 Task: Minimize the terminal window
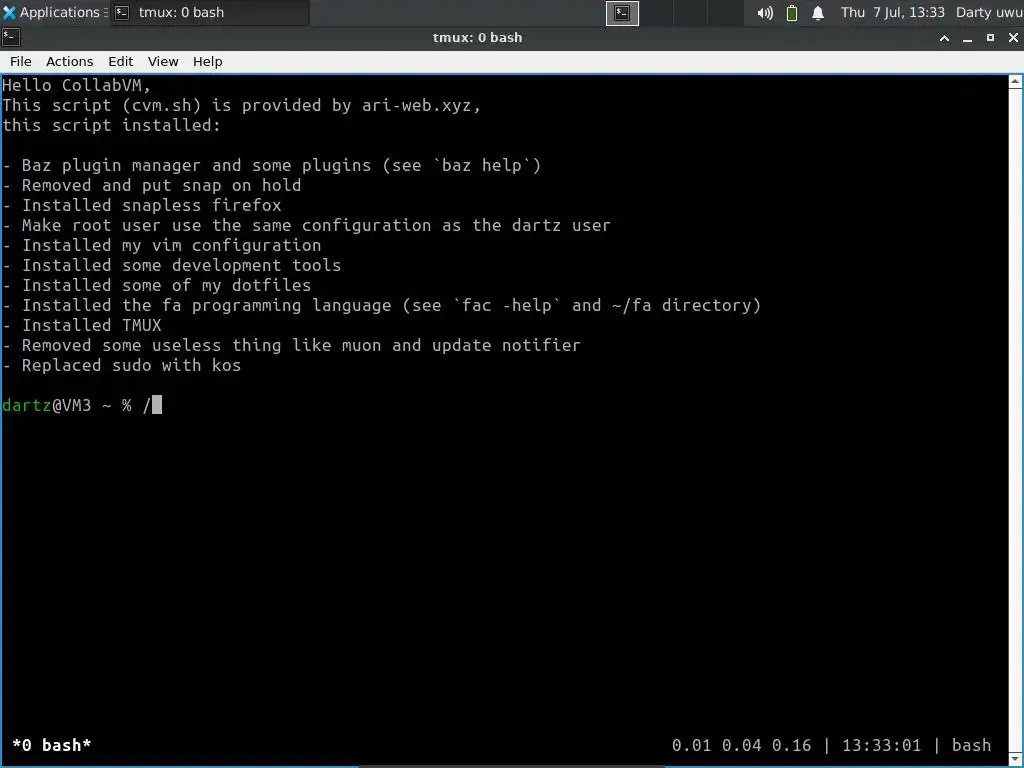(967, 38)
